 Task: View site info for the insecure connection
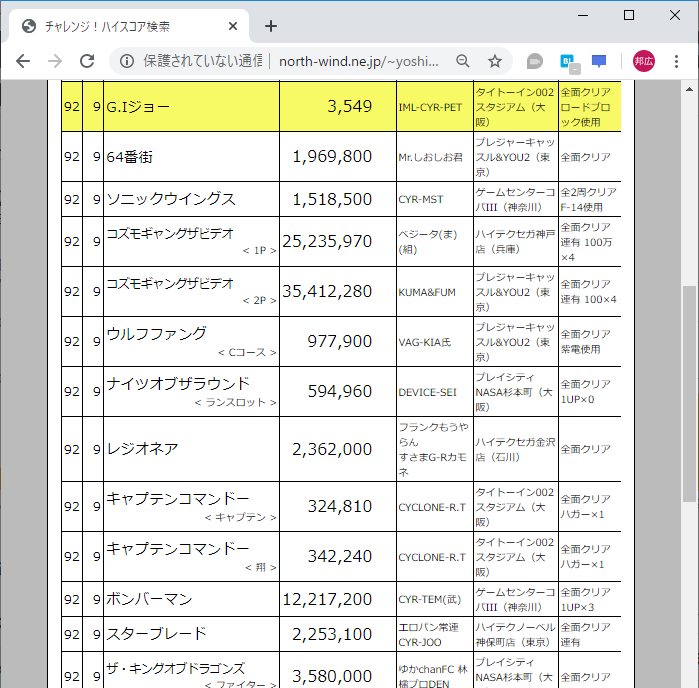tap(127, 61)
